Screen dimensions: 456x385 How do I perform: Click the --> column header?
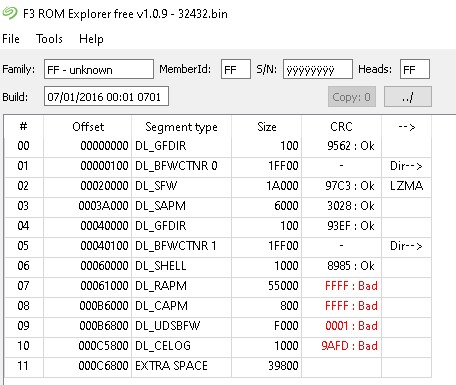tap(407, 127)
